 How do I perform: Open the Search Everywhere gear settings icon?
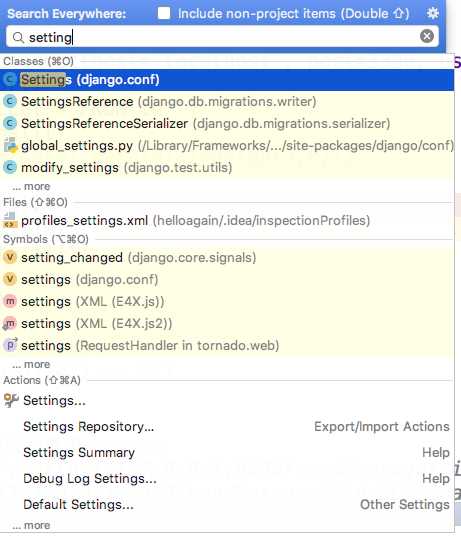tap(433, 13)
